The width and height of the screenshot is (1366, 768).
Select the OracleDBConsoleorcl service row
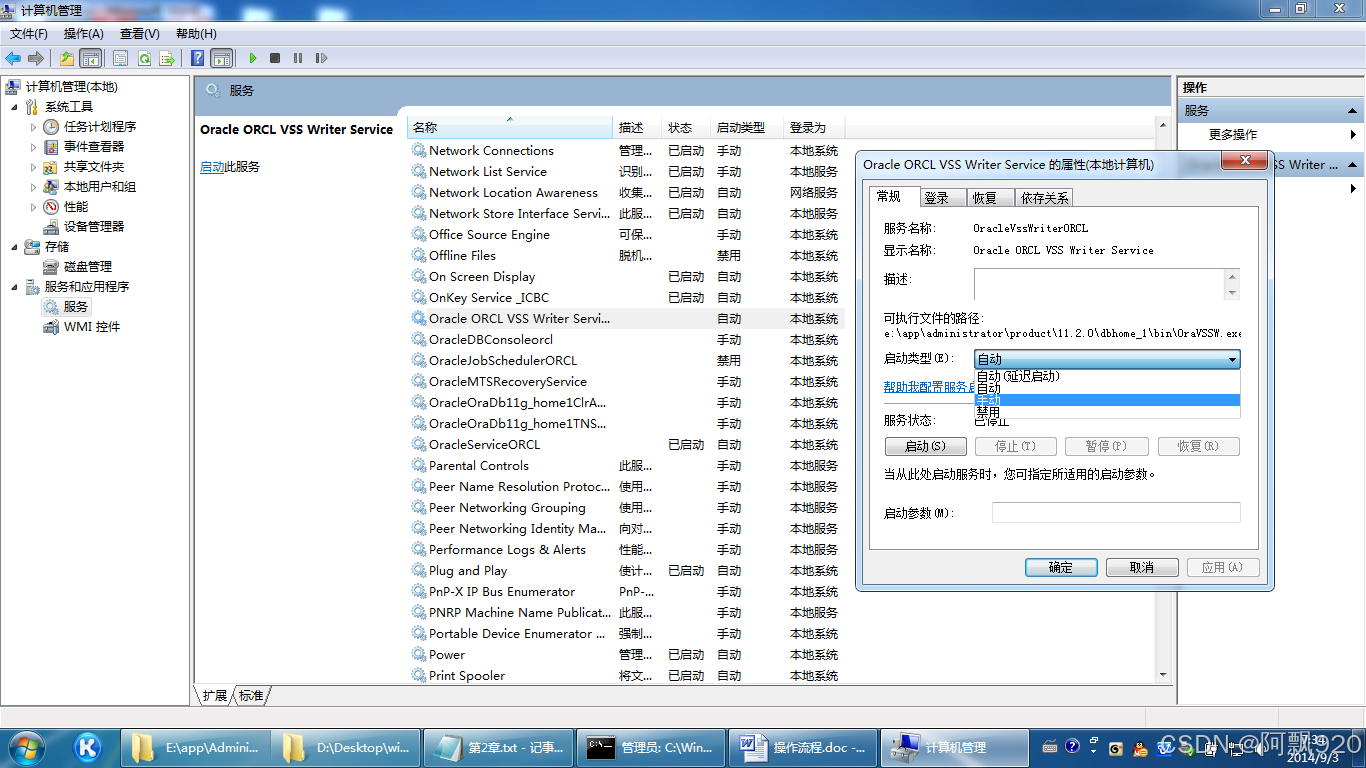[x=624, y=340]
